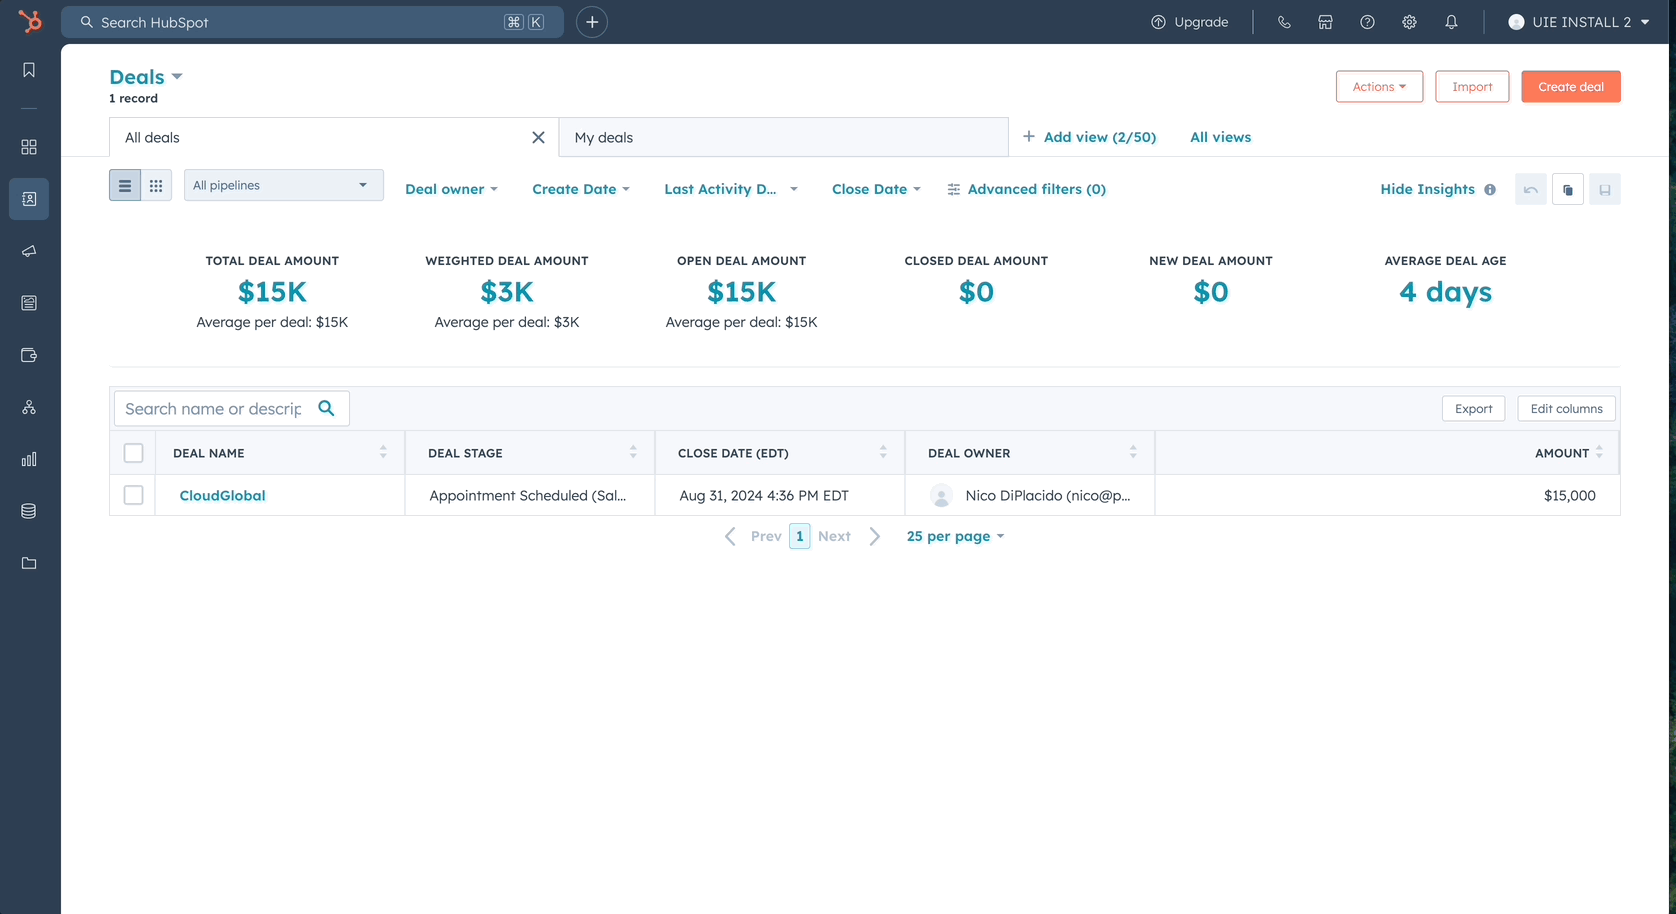Open the HubSpot sprocket home logo

pos(30,21)
